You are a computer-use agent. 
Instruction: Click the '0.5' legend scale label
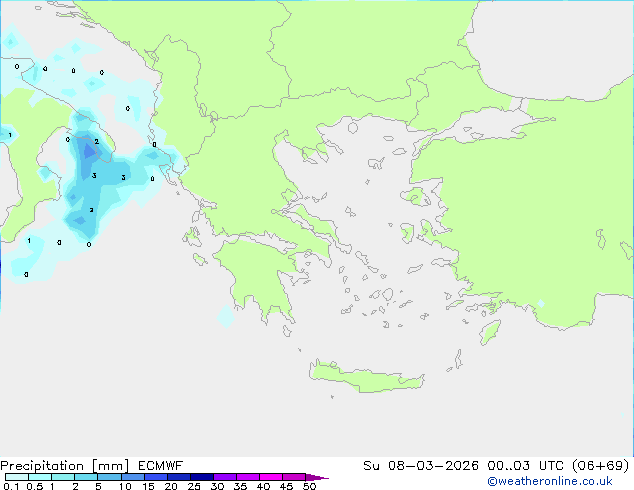tap(34, 486)
